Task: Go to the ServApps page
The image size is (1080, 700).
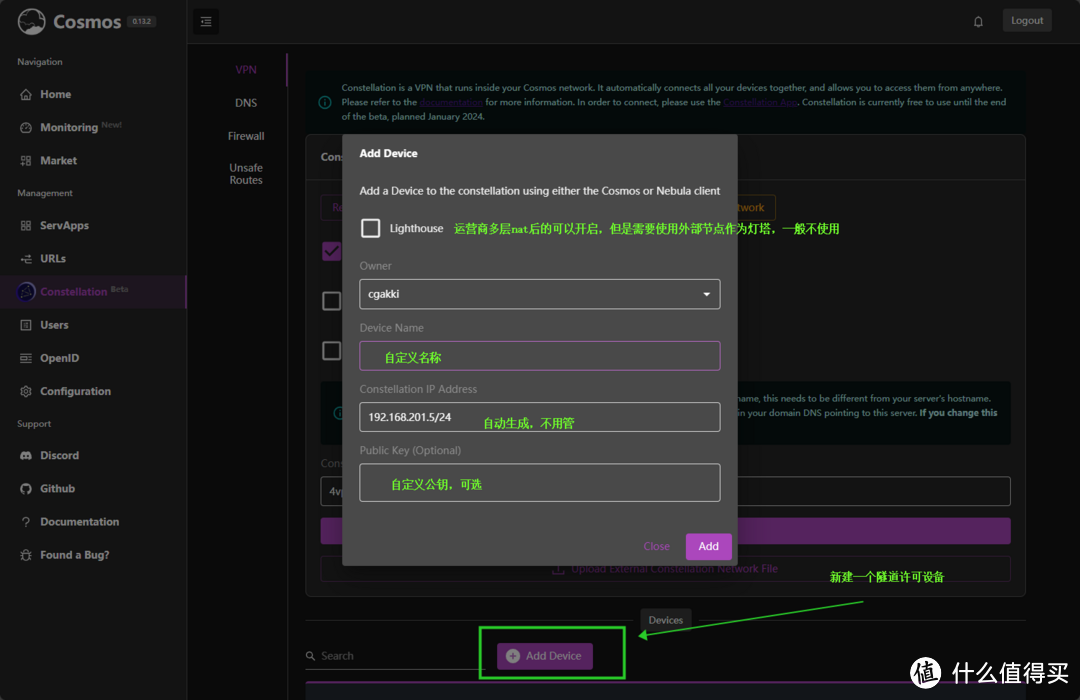Action: tap(93, 225)
